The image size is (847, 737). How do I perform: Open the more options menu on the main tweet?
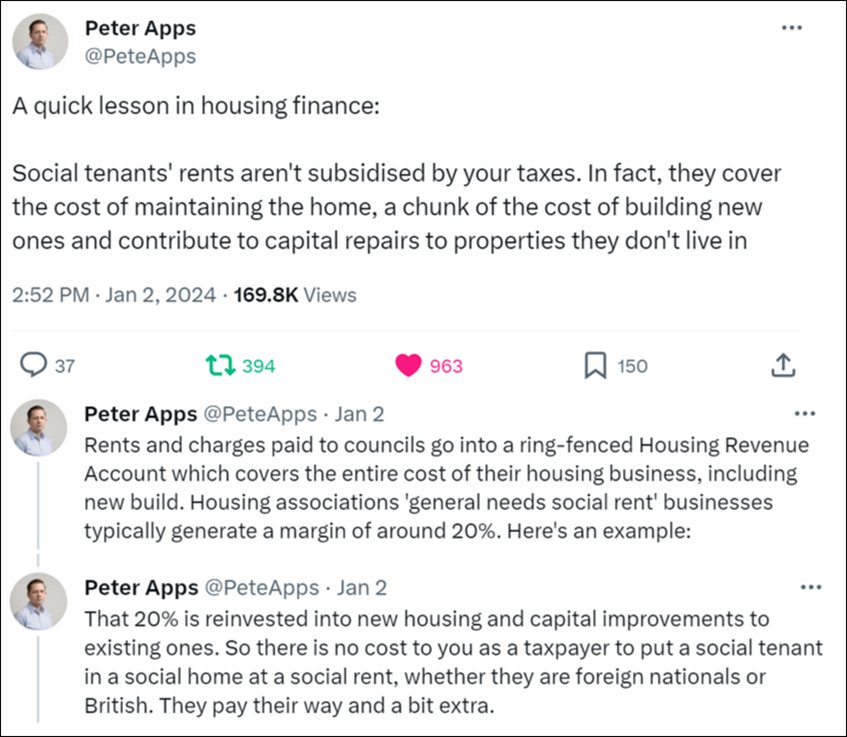point(792,29)
